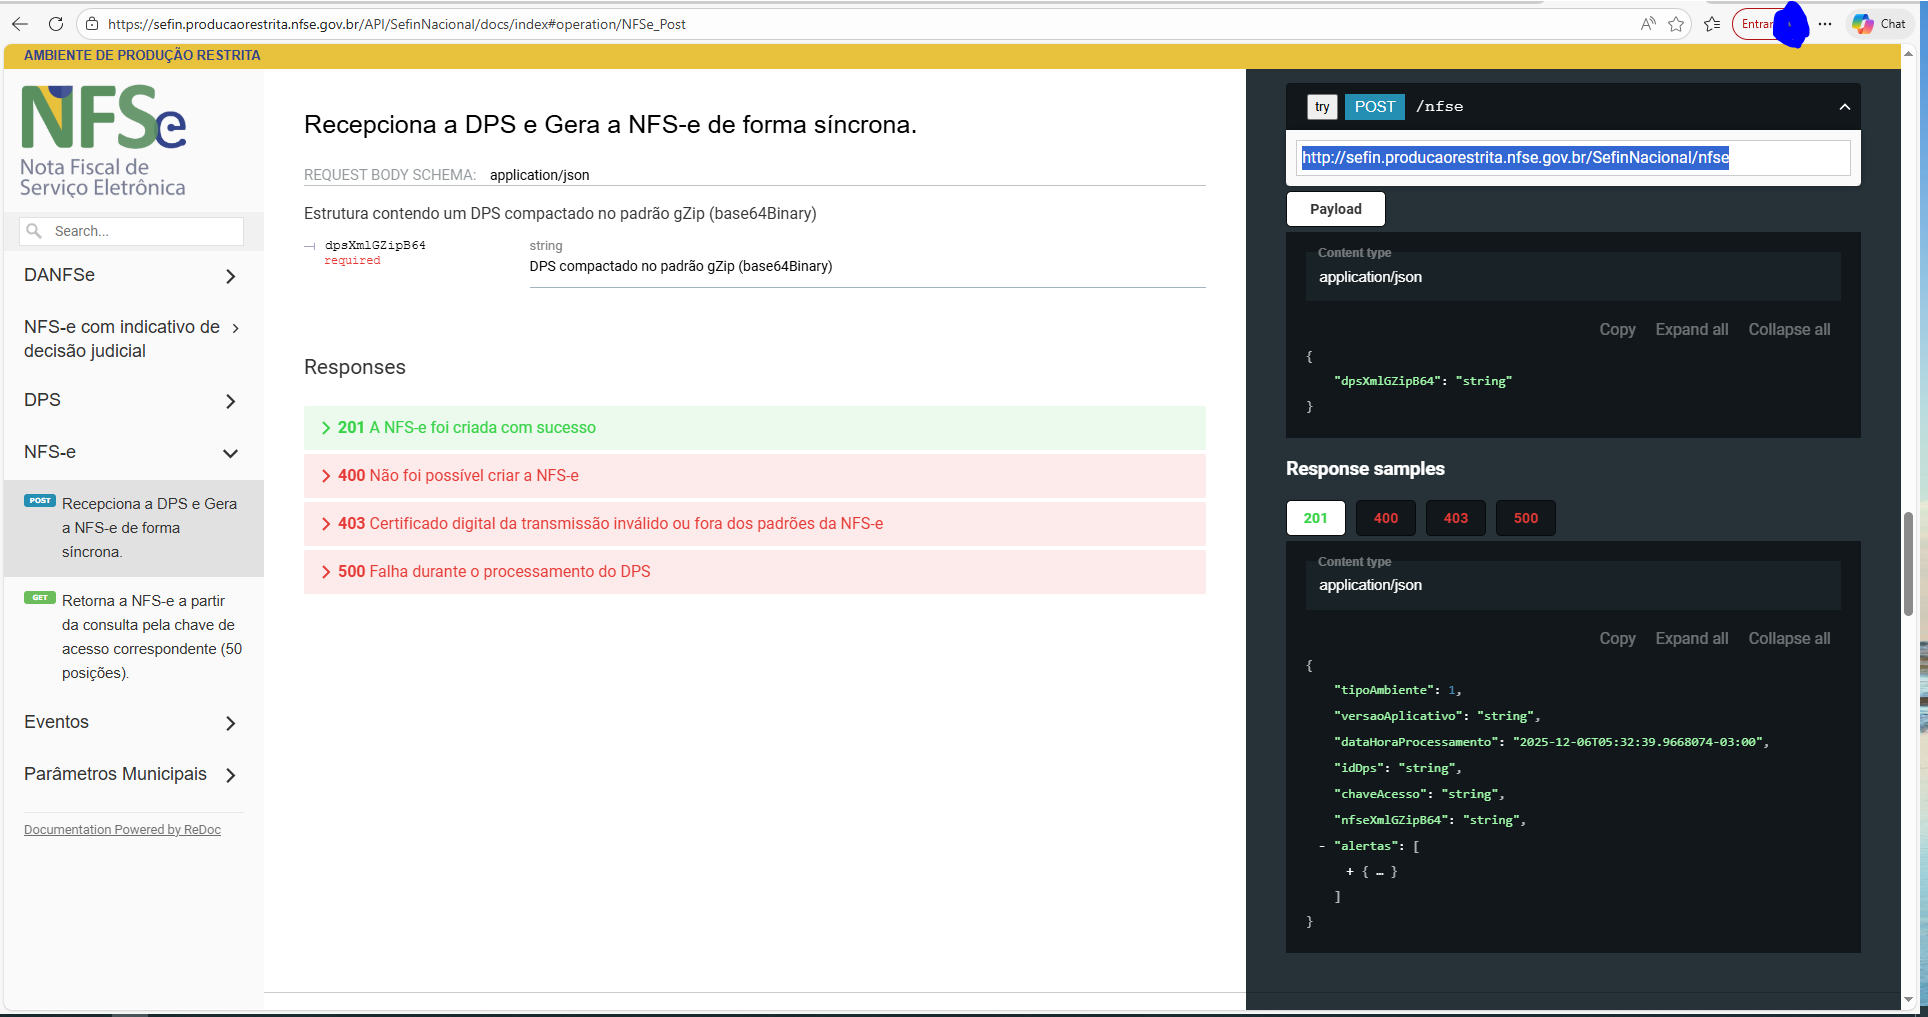Expand the 403 invalid certificate response

click(x=754, y=524)
